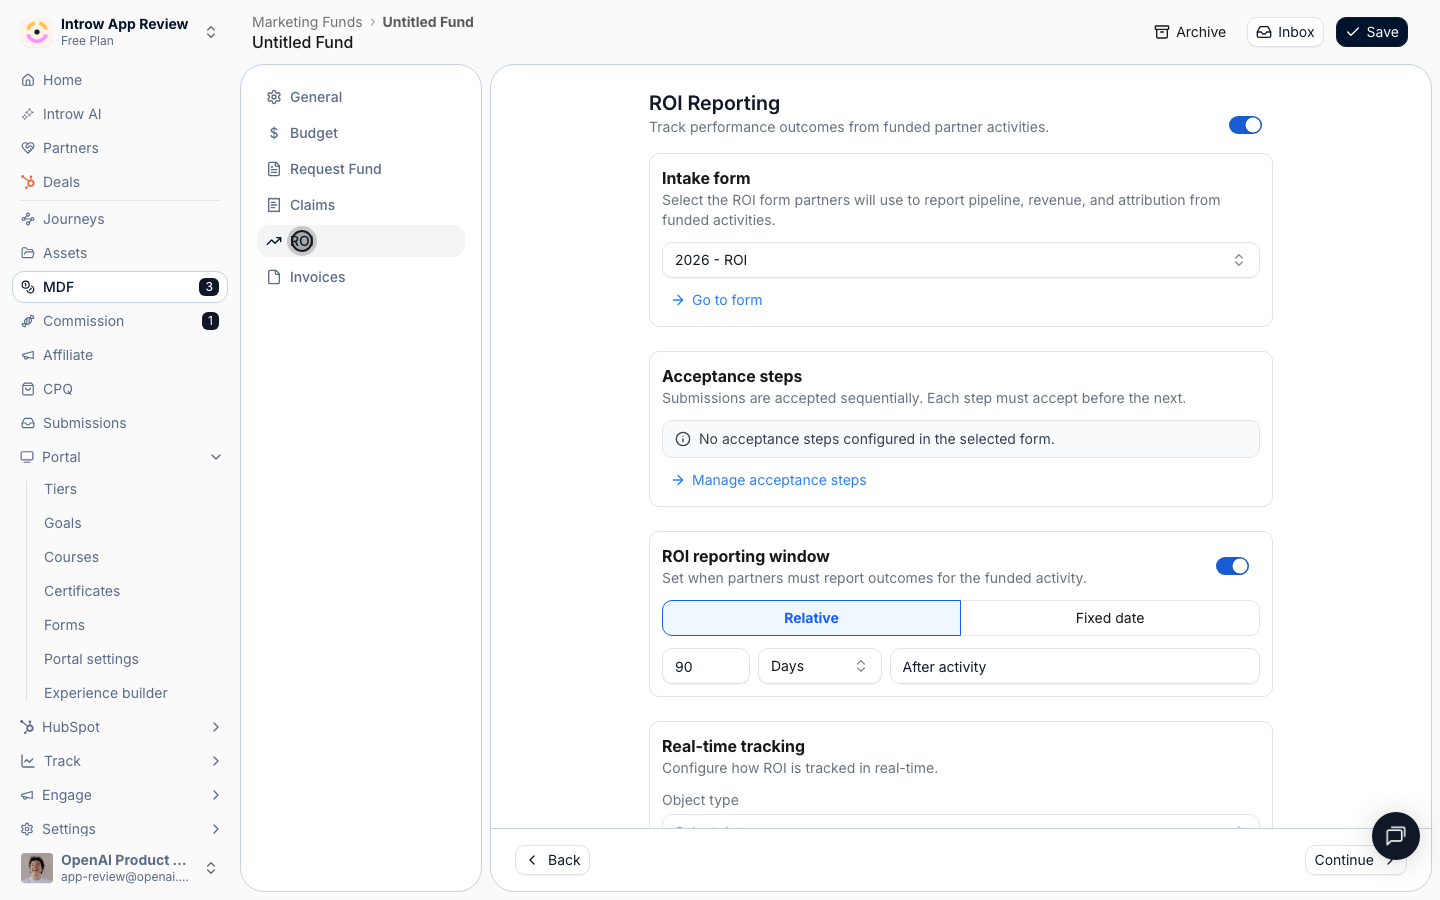Click the MDF count badge 3

click(x=208, y=287)
